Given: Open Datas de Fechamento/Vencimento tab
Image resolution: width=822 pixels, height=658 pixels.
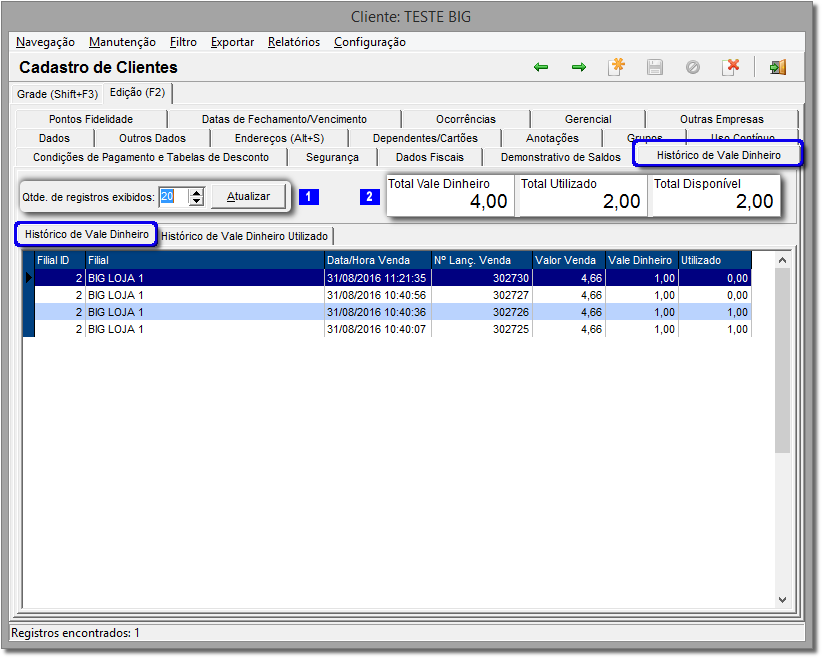Looking at the screenshot, I should coord(284,119).
